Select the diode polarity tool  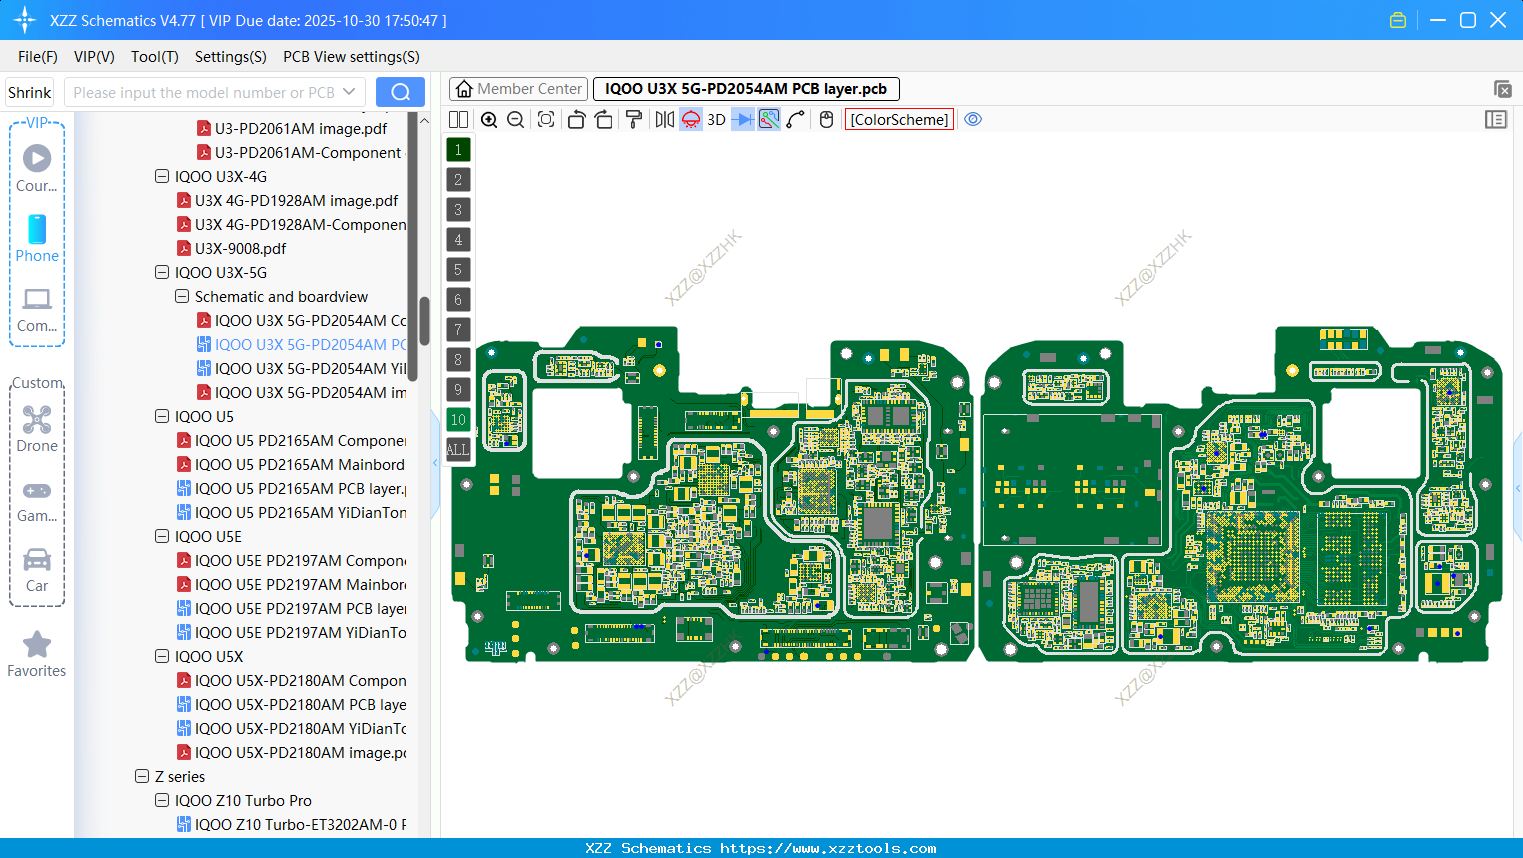[740, 119]
